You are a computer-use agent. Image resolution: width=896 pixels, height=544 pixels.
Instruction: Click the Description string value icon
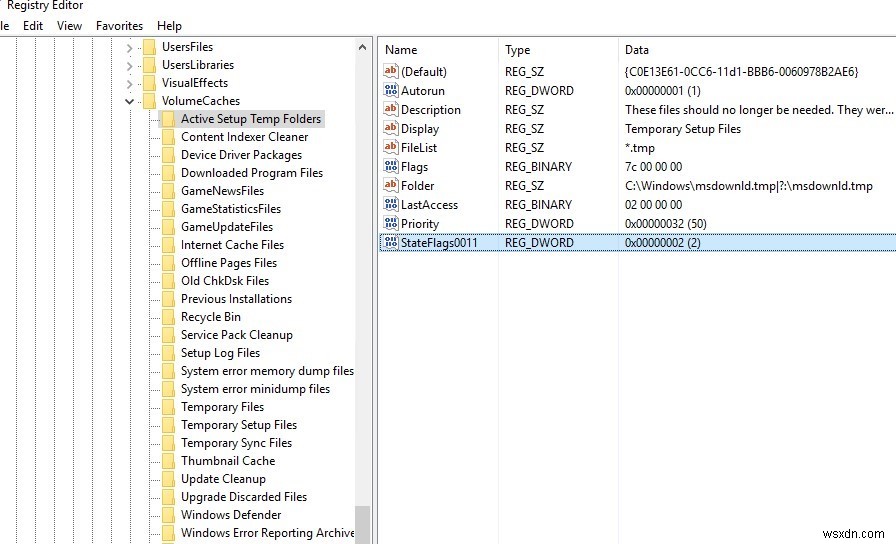391,109
